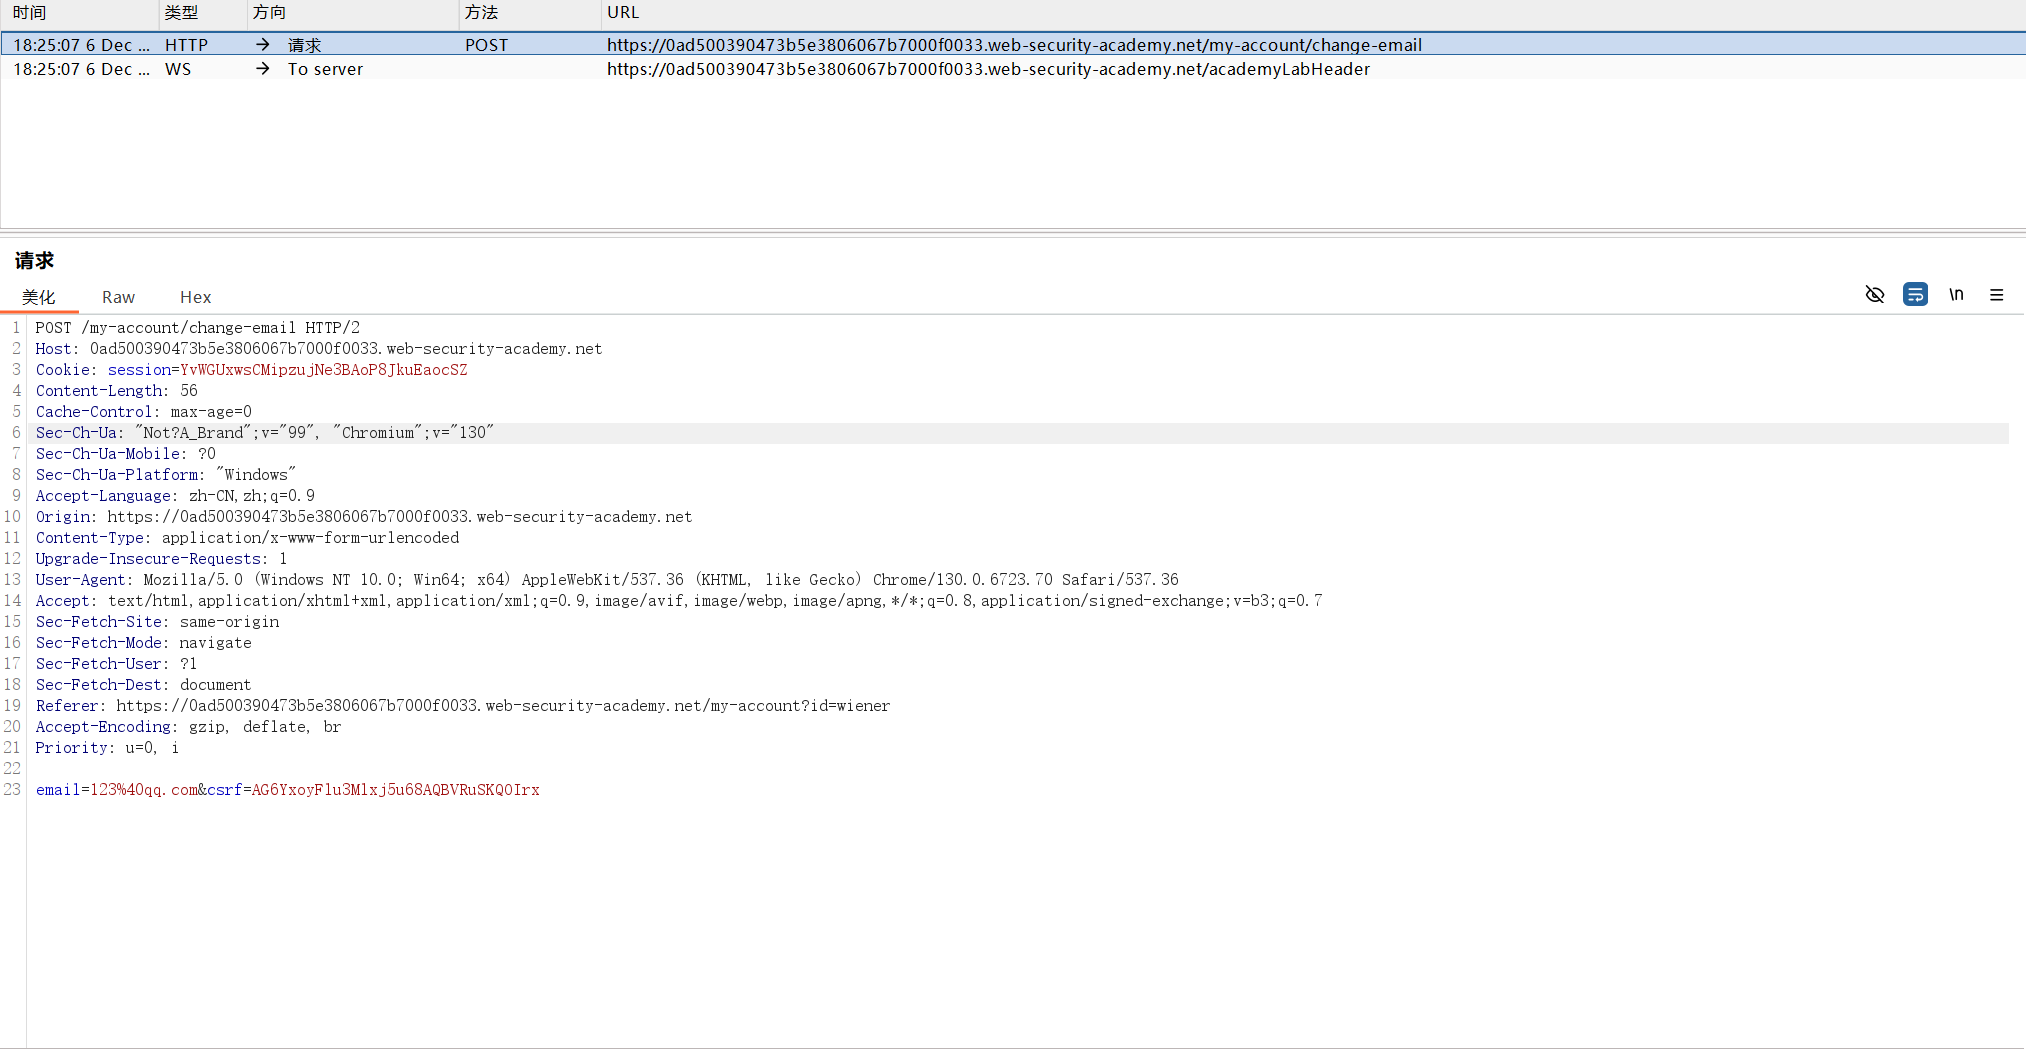Click the 方向 column header
Image resolution: width=2026 pixels, height=1049 pixels.
click(x=269, y=13)
